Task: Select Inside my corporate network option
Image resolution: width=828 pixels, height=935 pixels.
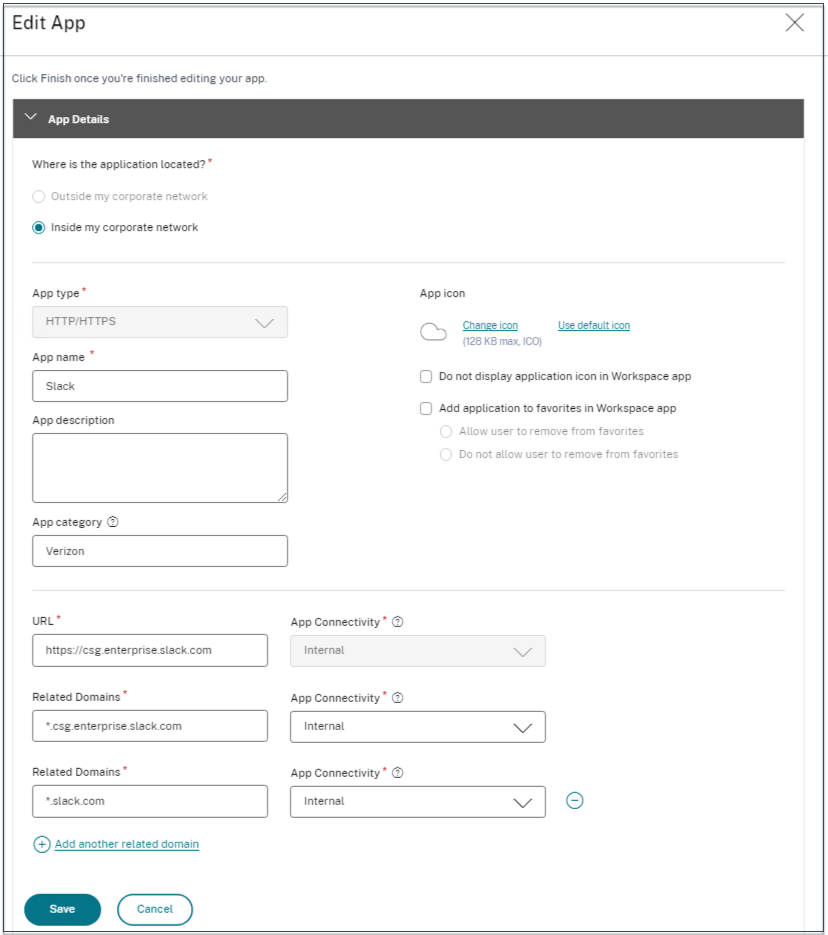Action: click(x=39, y=227)
